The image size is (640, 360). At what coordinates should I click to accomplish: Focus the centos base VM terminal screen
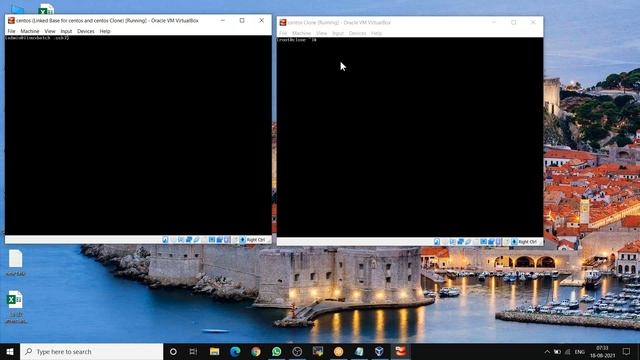coord(138,135)
